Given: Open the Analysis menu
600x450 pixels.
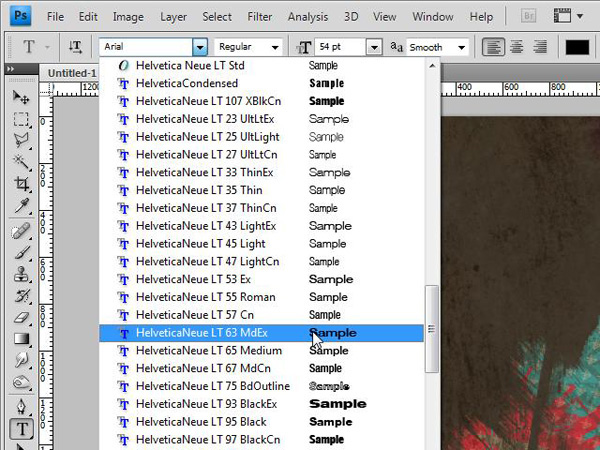Looking at the screenshot, I should (308, 17).
